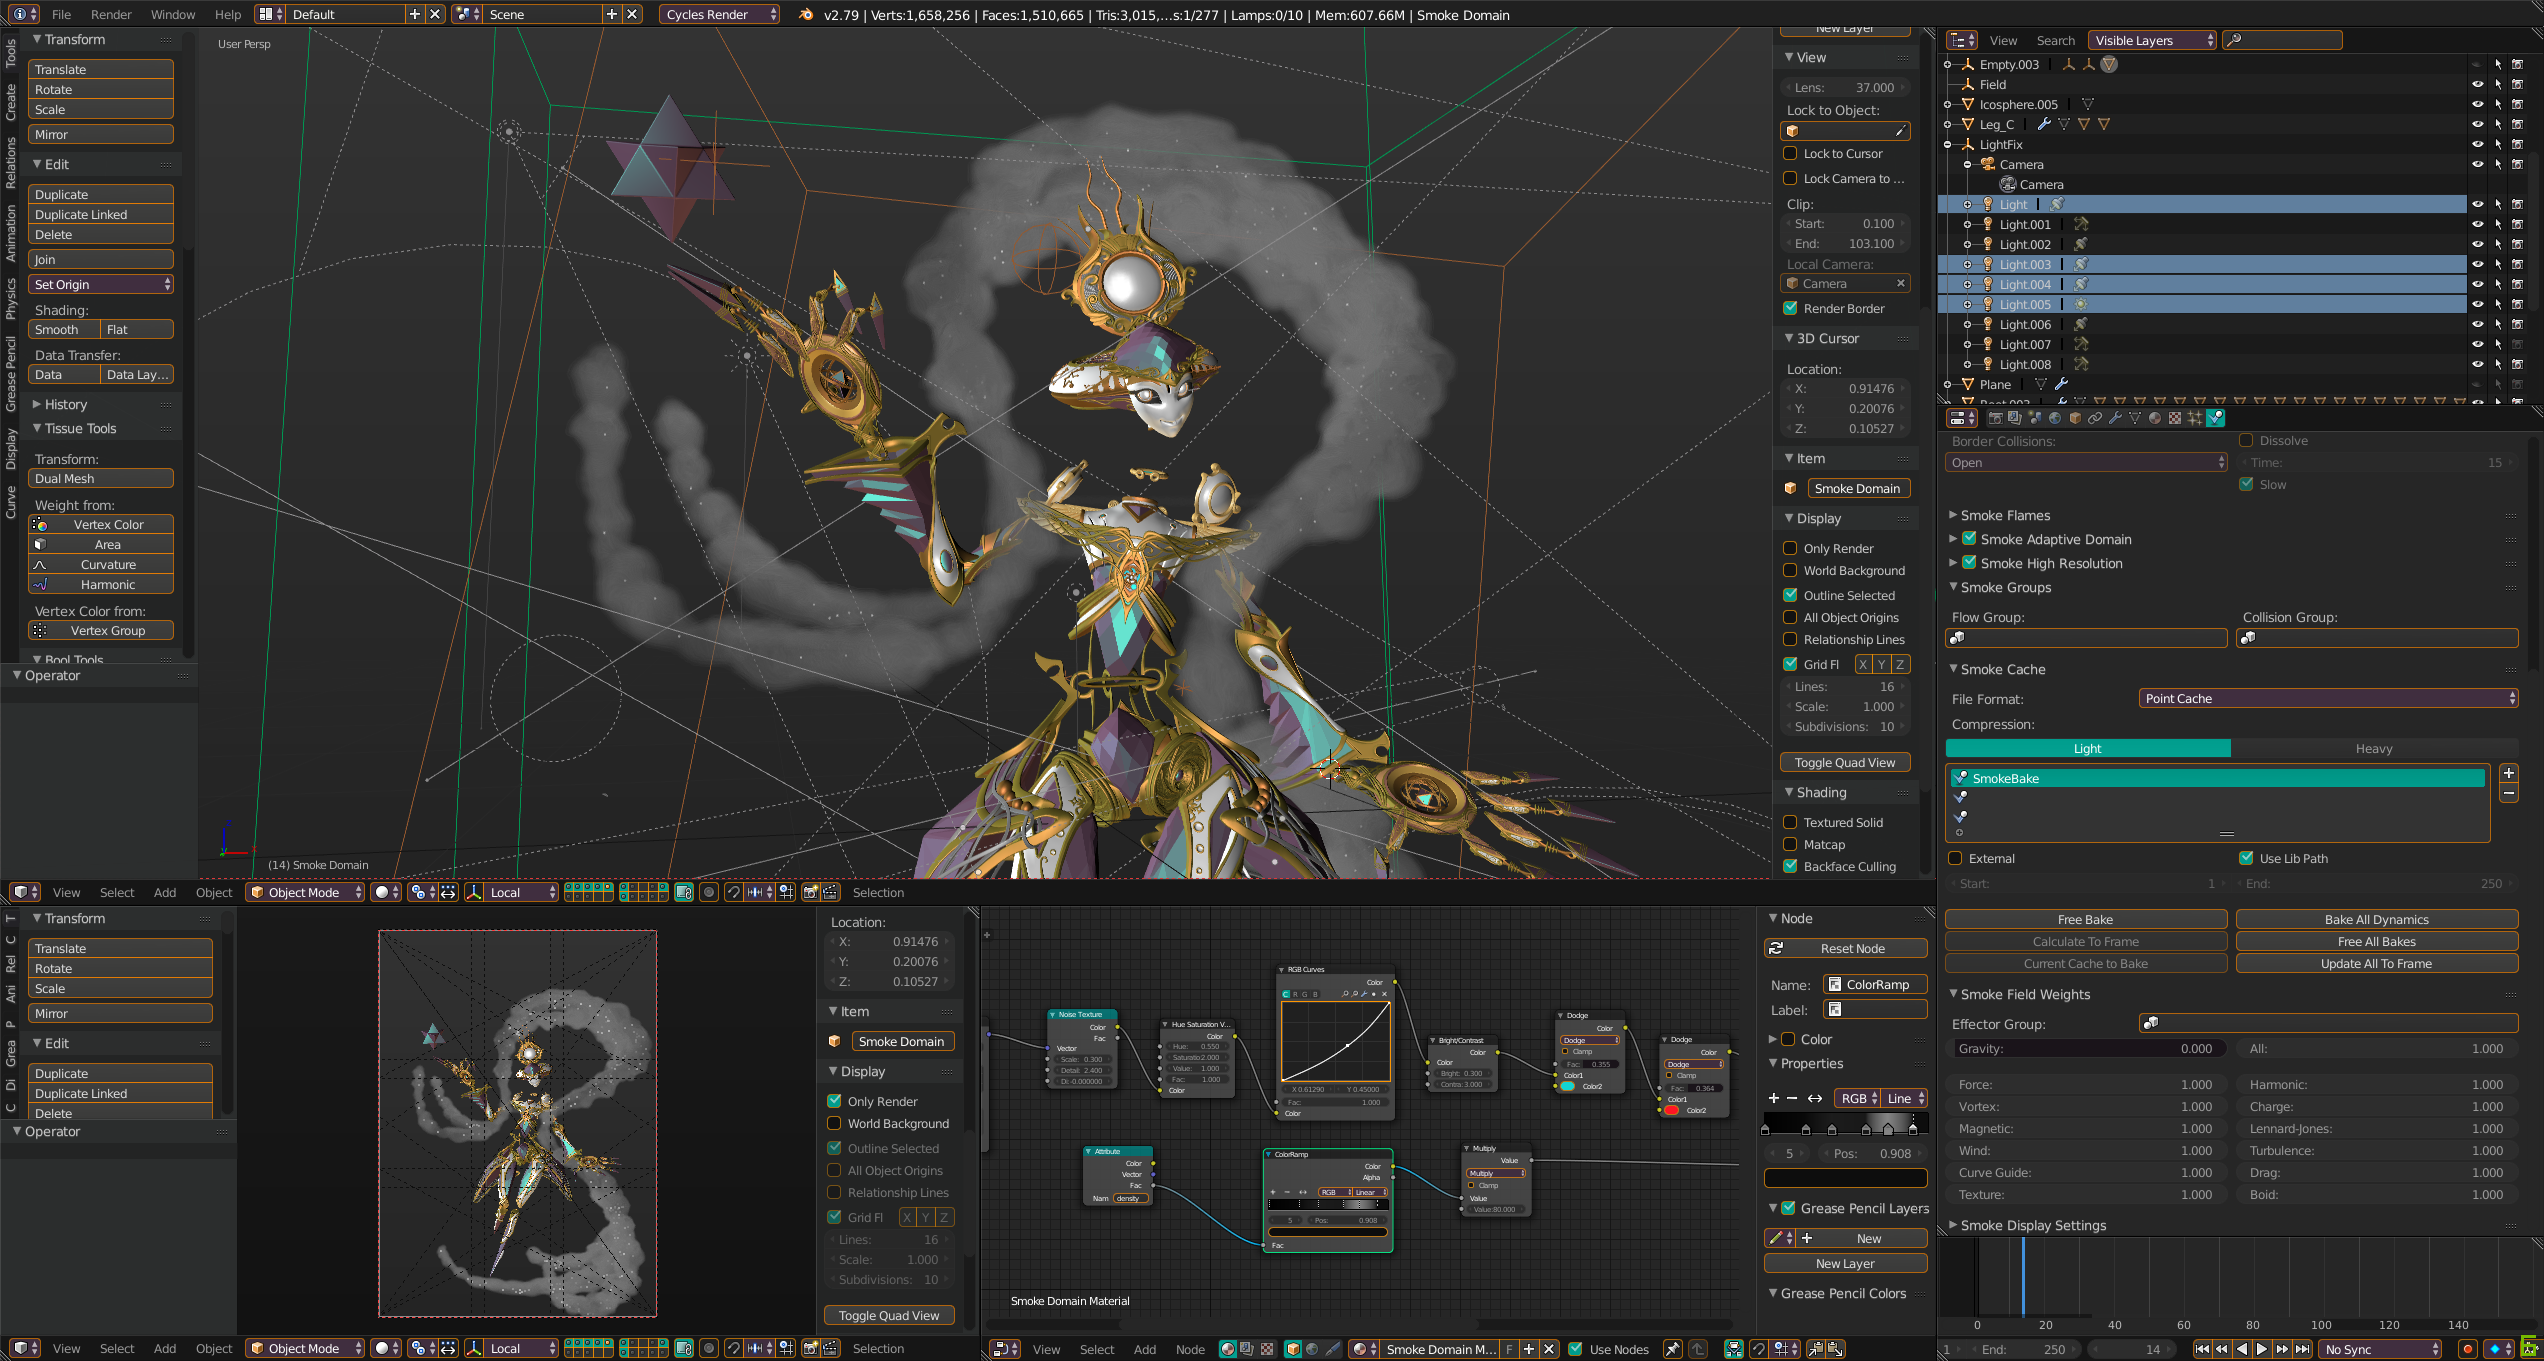Expand the Smoke Flames panel
Viewport: 2544px width, 1361px height.
click(2005, 515)
